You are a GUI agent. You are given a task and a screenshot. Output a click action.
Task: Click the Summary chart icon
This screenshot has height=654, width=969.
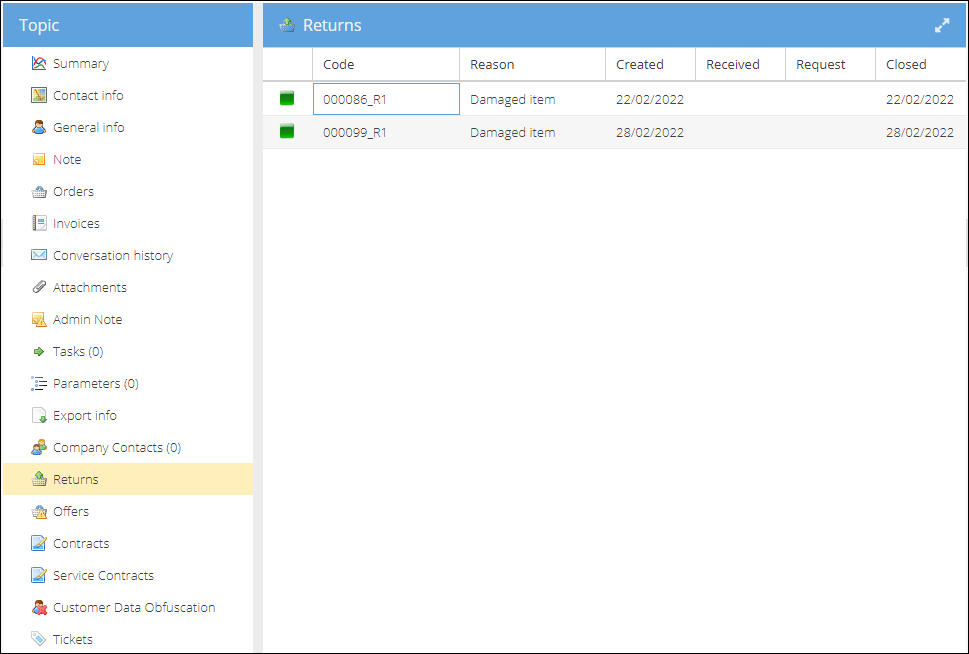pos(39,64)
